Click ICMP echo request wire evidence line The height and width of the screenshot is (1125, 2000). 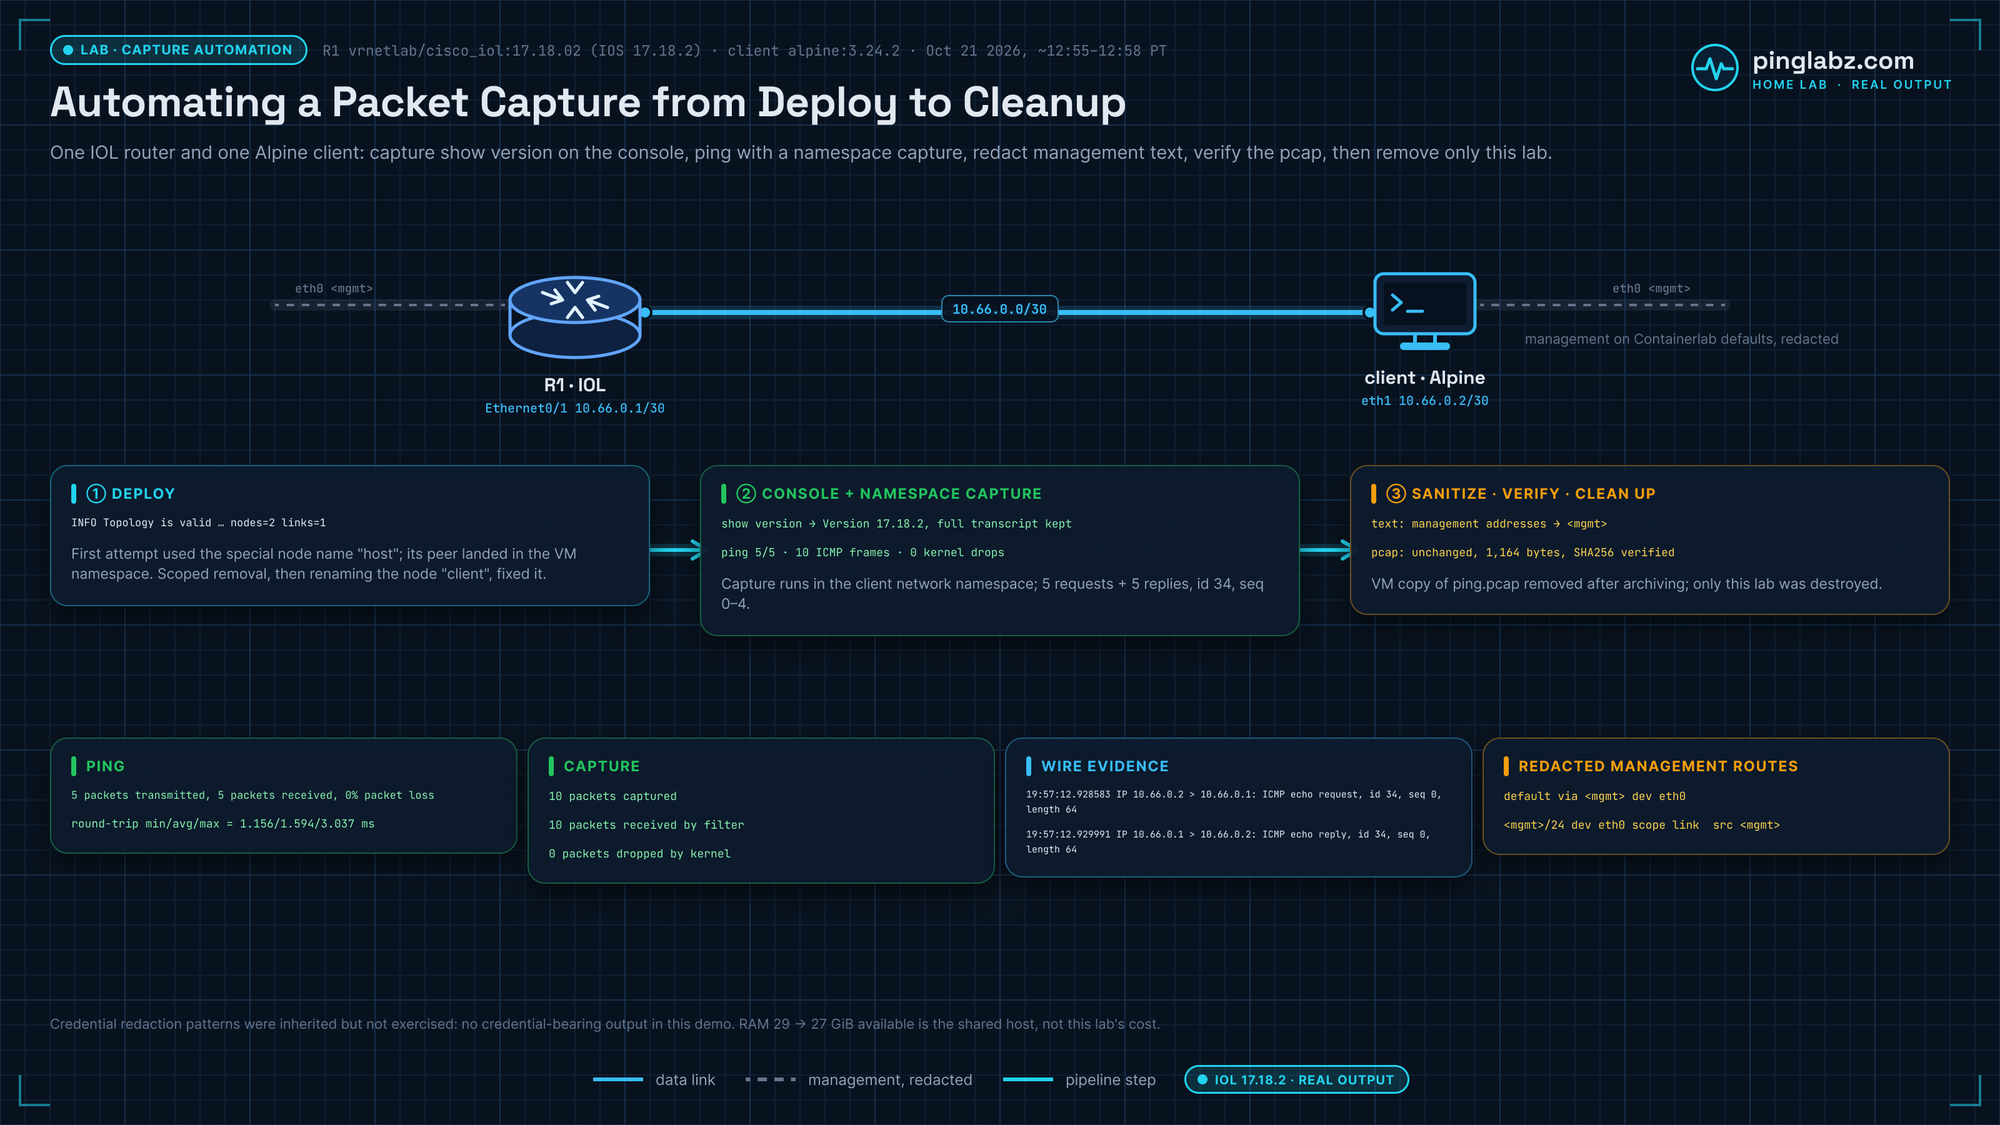tap(1234, 802)
